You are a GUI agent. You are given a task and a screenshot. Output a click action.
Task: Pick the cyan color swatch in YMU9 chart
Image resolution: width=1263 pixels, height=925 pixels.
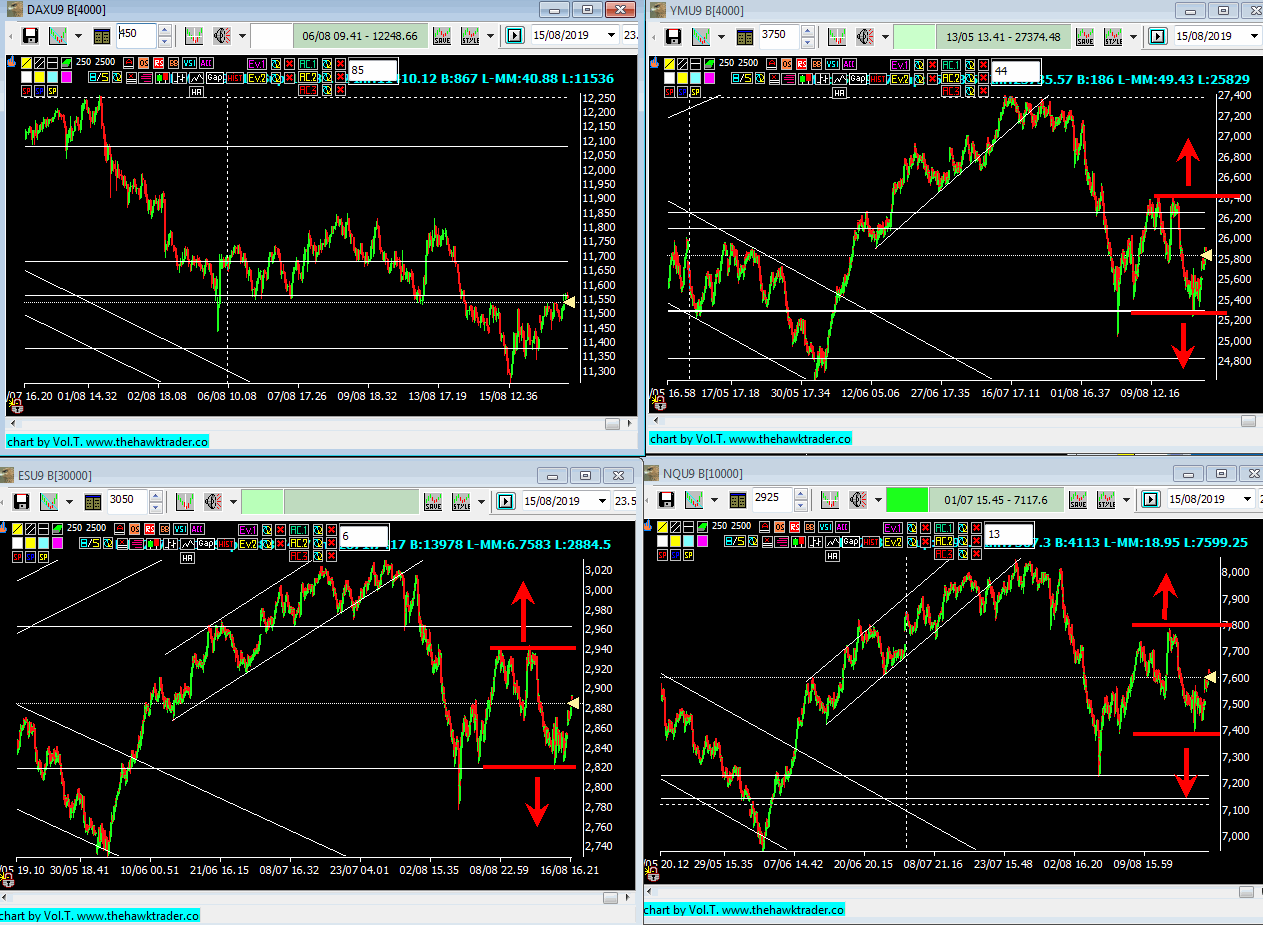[697, 77]
